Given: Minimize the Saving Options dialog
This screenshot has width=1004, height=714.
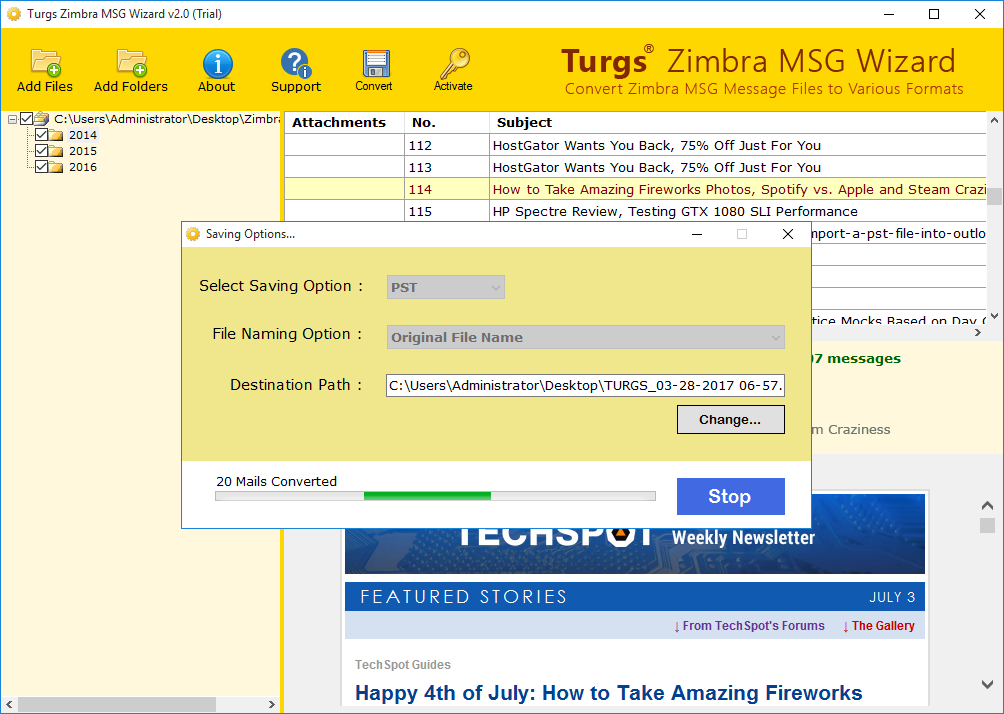Looking at the screenshot, I should point(697,234).
